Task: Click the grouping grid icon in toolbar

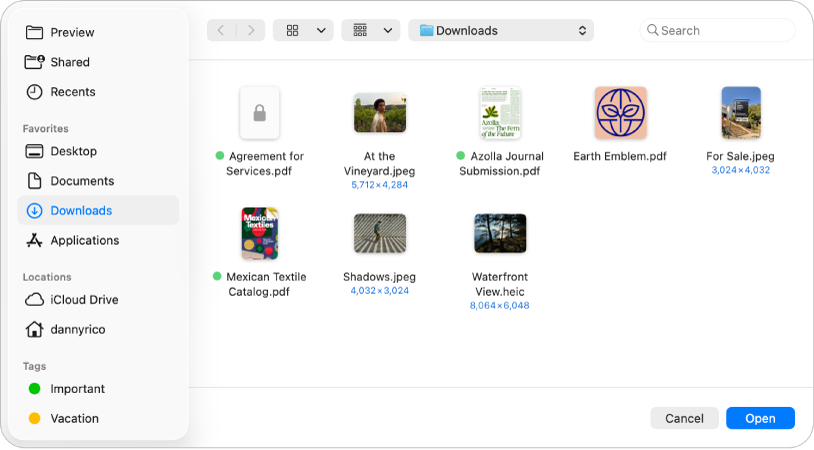Action: click(x=360, y=31)
